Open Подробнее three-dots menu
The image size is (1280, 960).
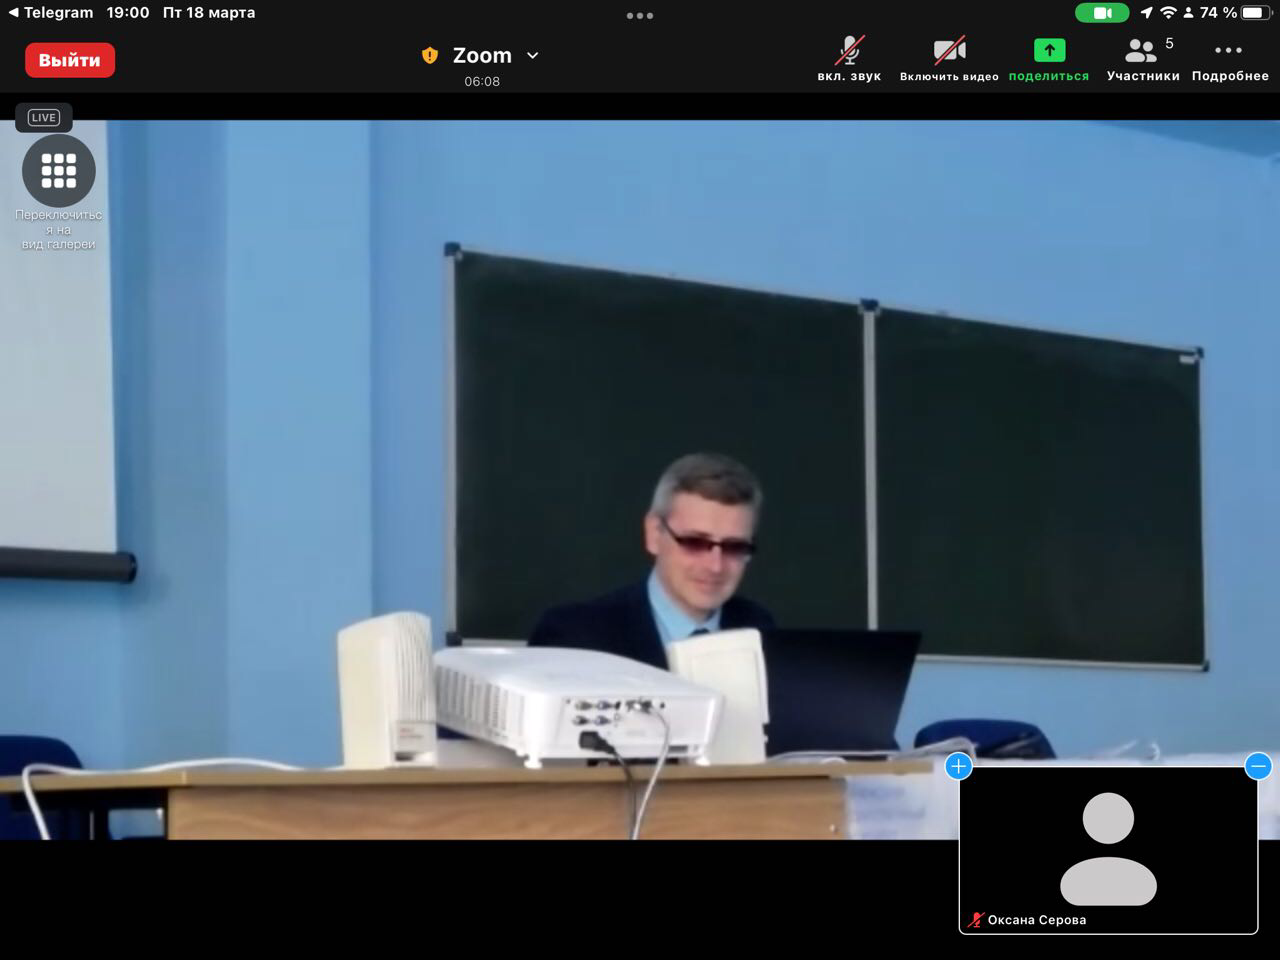(1229, 52)
